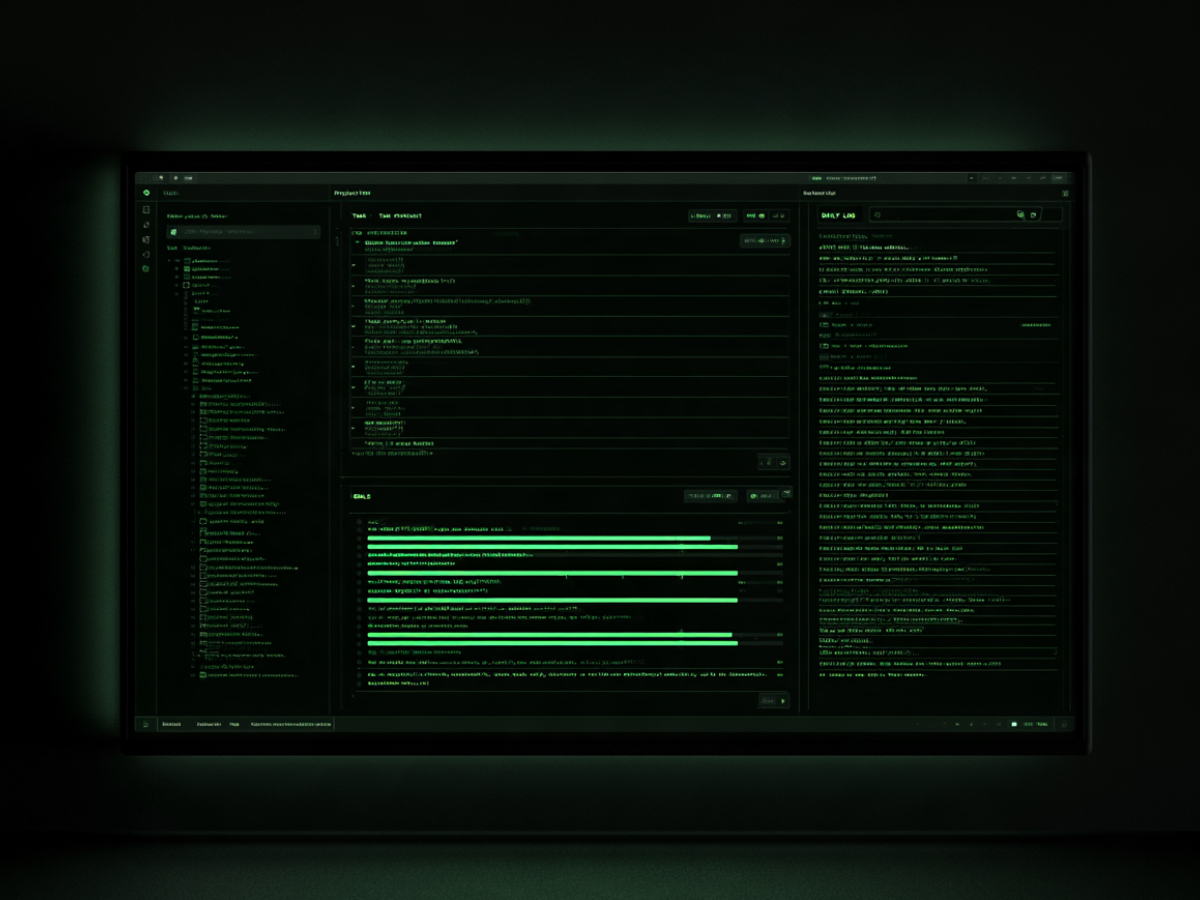Click the "DAILY LOG" heading in the right panel
Image resolution: width=1200 pixels, height=900 pixels.
click(x=838, y=215)
